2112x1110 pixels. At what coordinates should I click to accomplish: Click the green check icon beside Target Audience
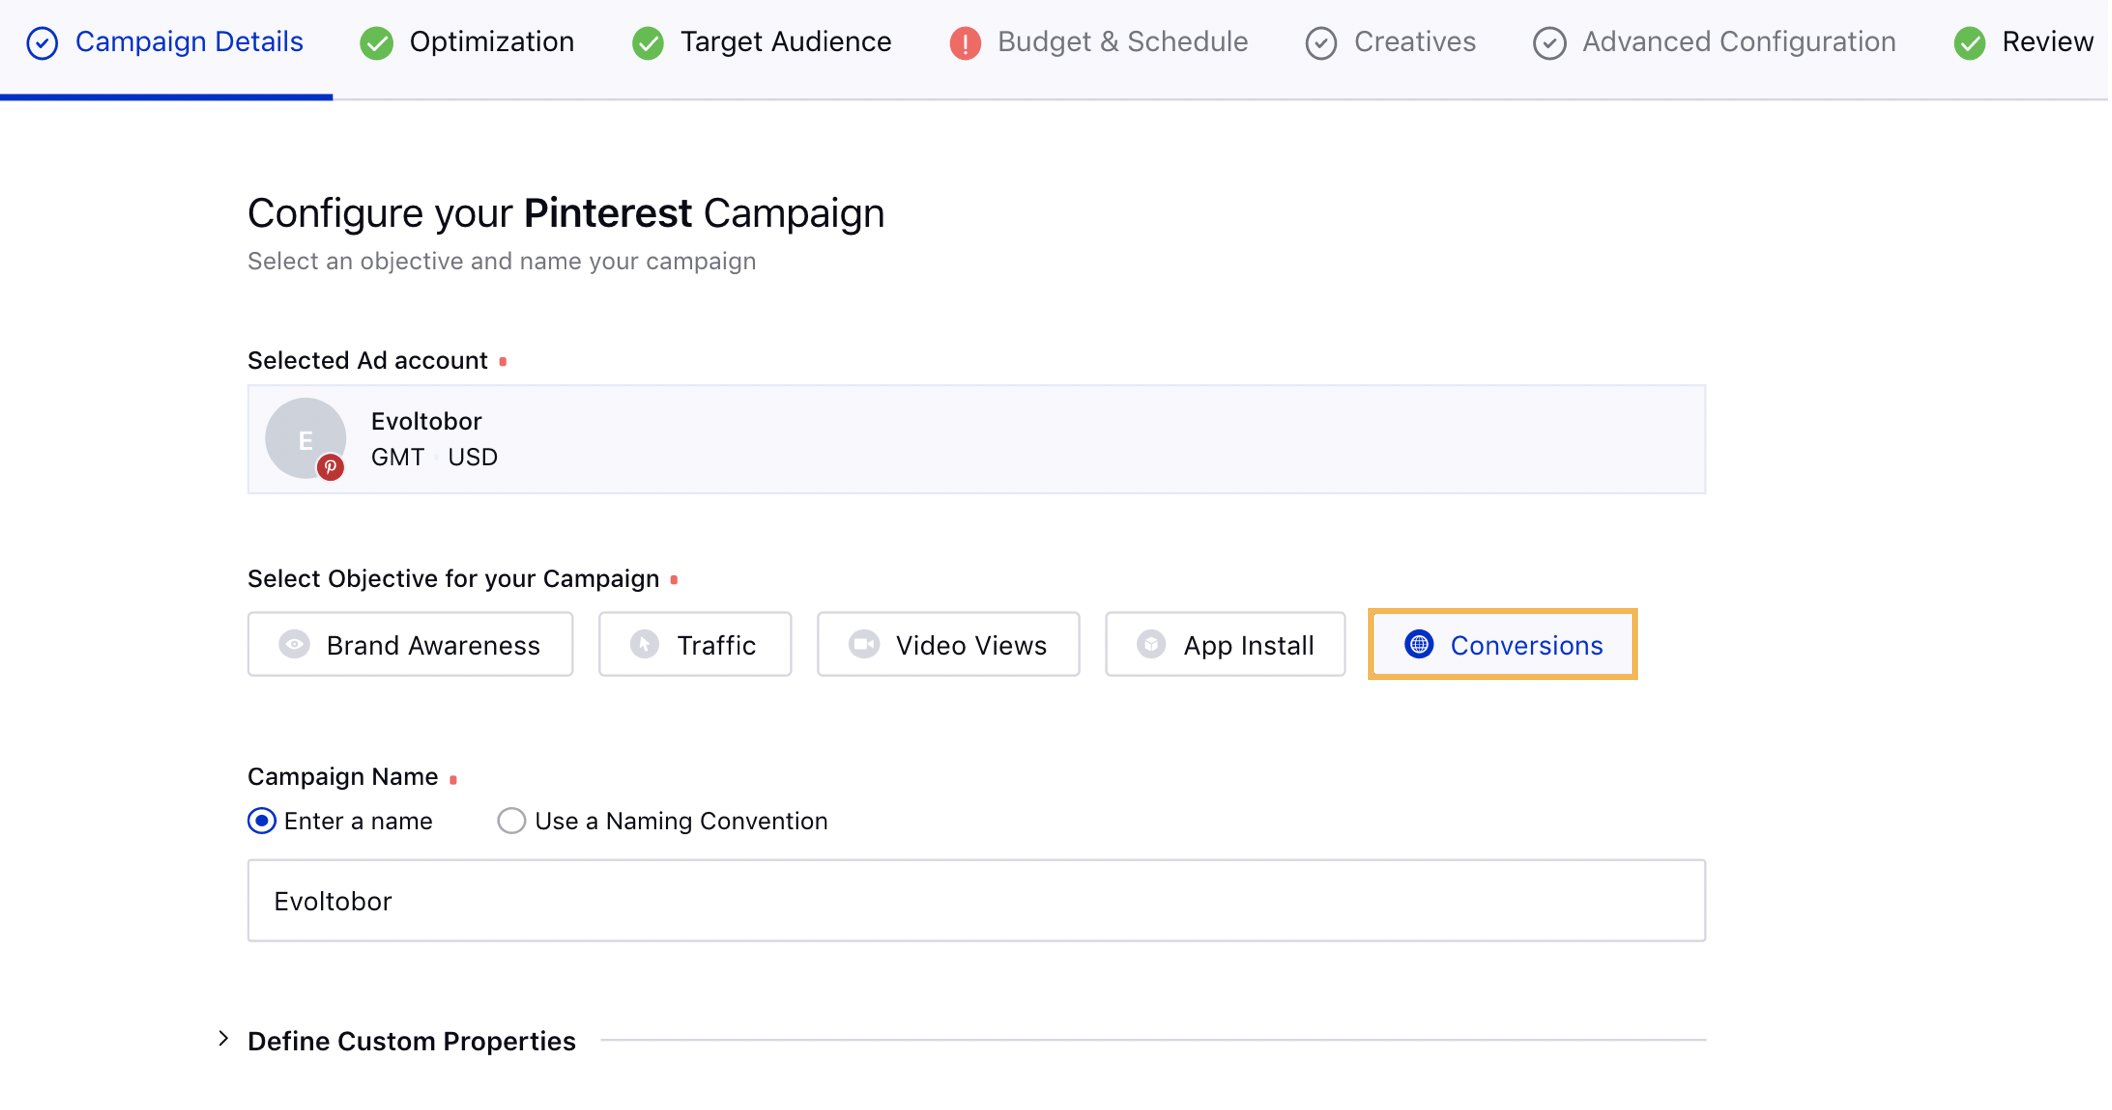[x=648, y=43]
